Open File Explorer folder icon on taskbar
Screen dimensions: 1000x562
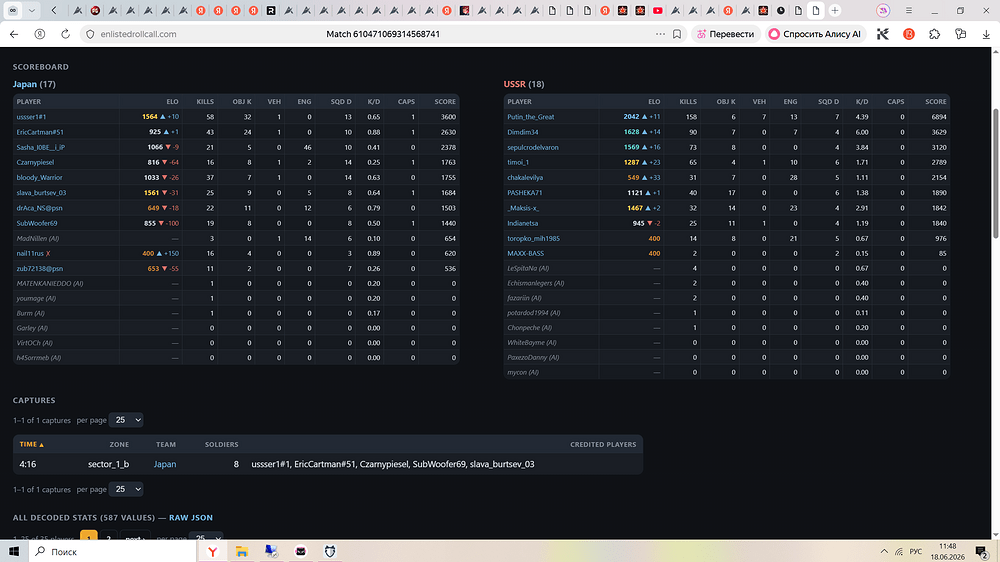pyautogui.click(x=242, y=551)
